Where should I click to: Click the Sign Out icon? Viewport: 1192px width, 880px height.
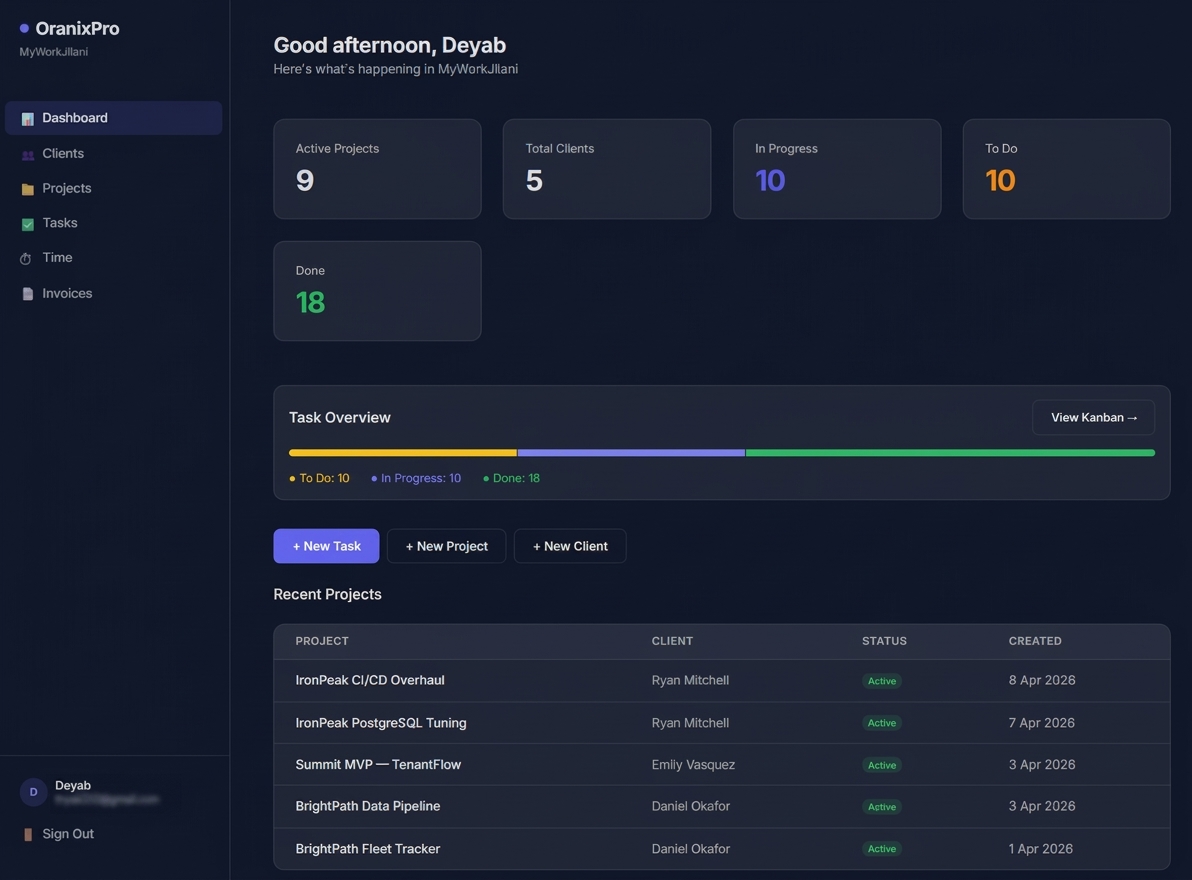point(27,833)
